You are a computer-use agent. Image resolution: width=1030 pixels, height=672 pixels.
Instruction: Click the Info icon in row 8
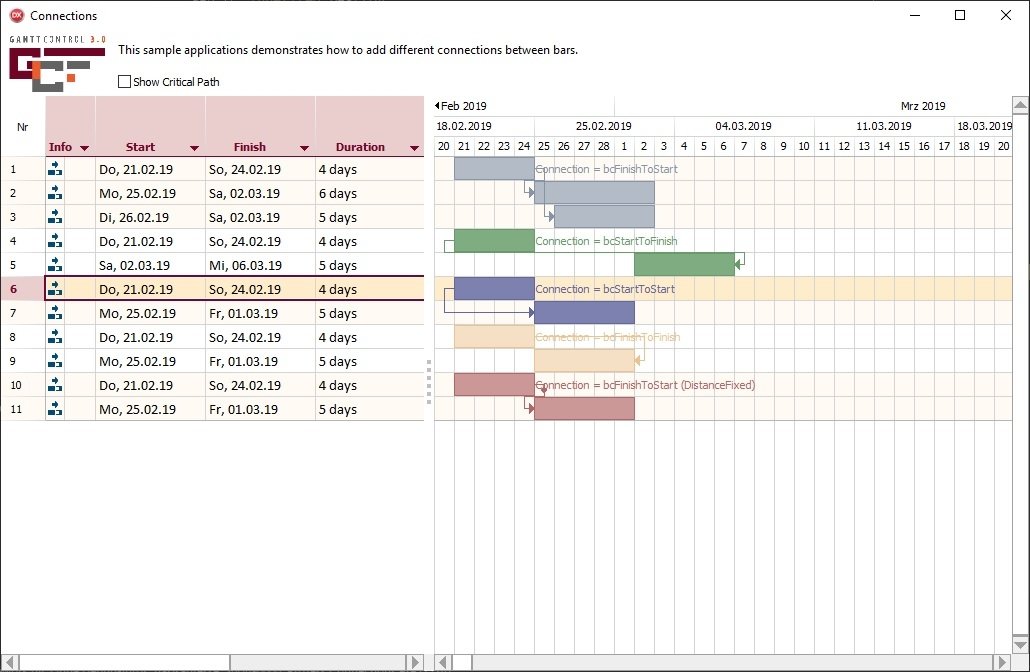click(x=55, y=337)
